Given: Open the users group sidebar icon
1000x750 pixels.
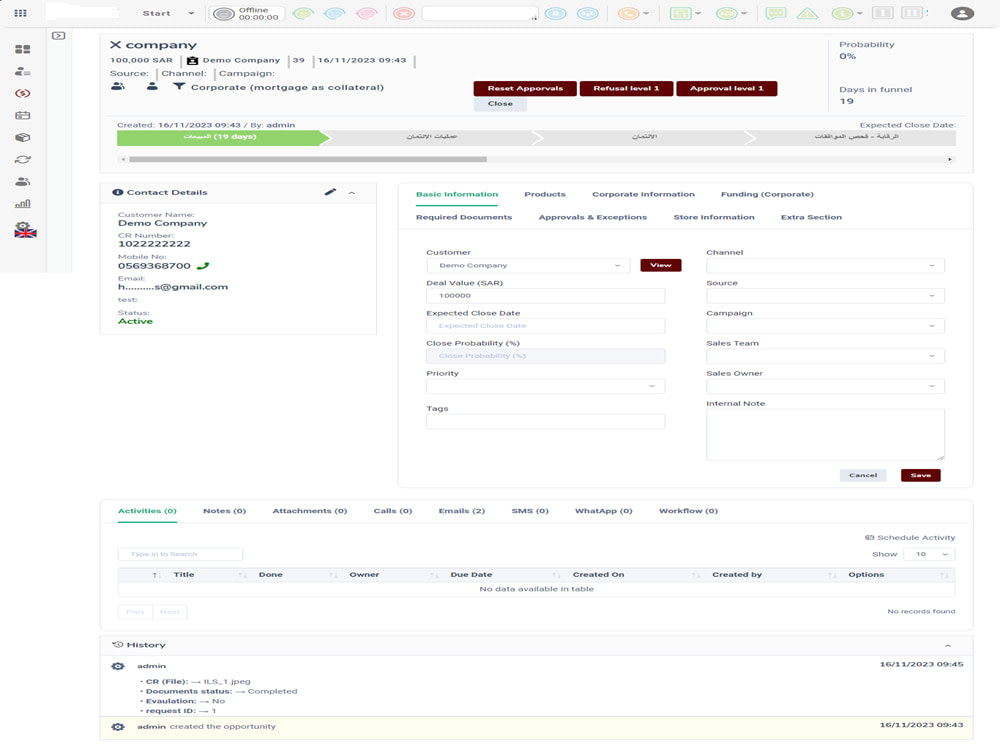Looking at the screenshot, I should tap(23, 182).
